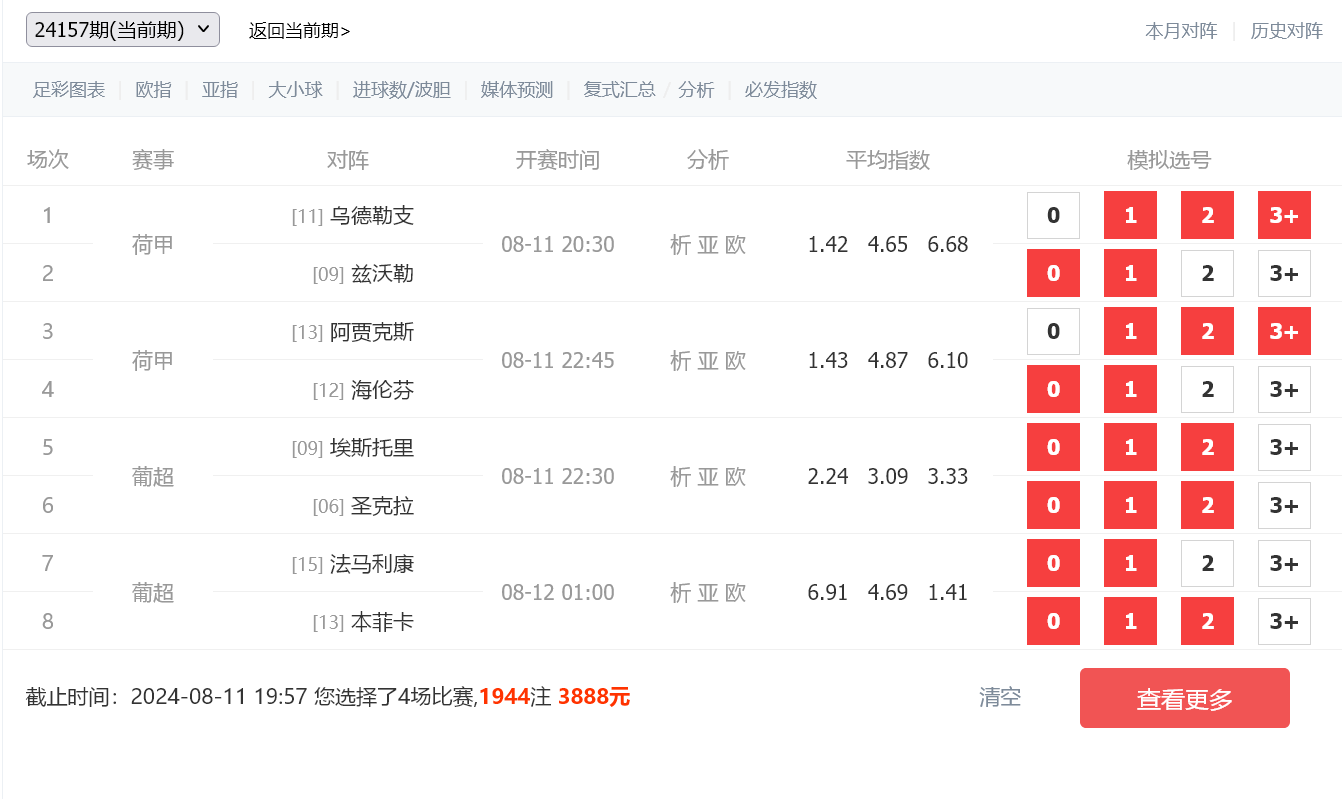Screen dimensions: 1342x799
Task: Toggle 0 goals for 乌德勒支
Action: tap(1053, 216)
